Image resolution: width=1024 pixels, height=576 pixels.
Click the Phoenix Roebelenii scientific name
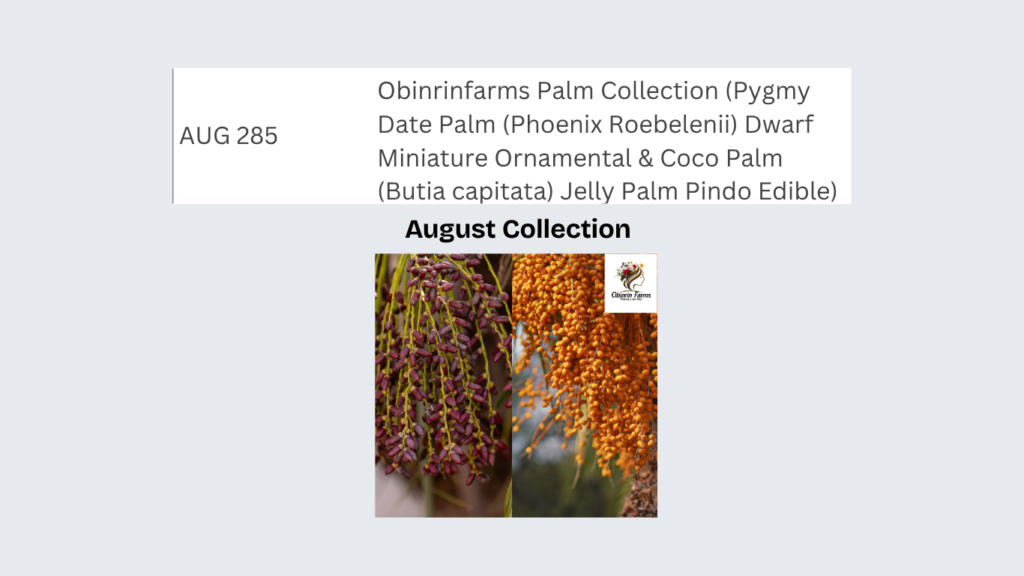coord(620,125)
